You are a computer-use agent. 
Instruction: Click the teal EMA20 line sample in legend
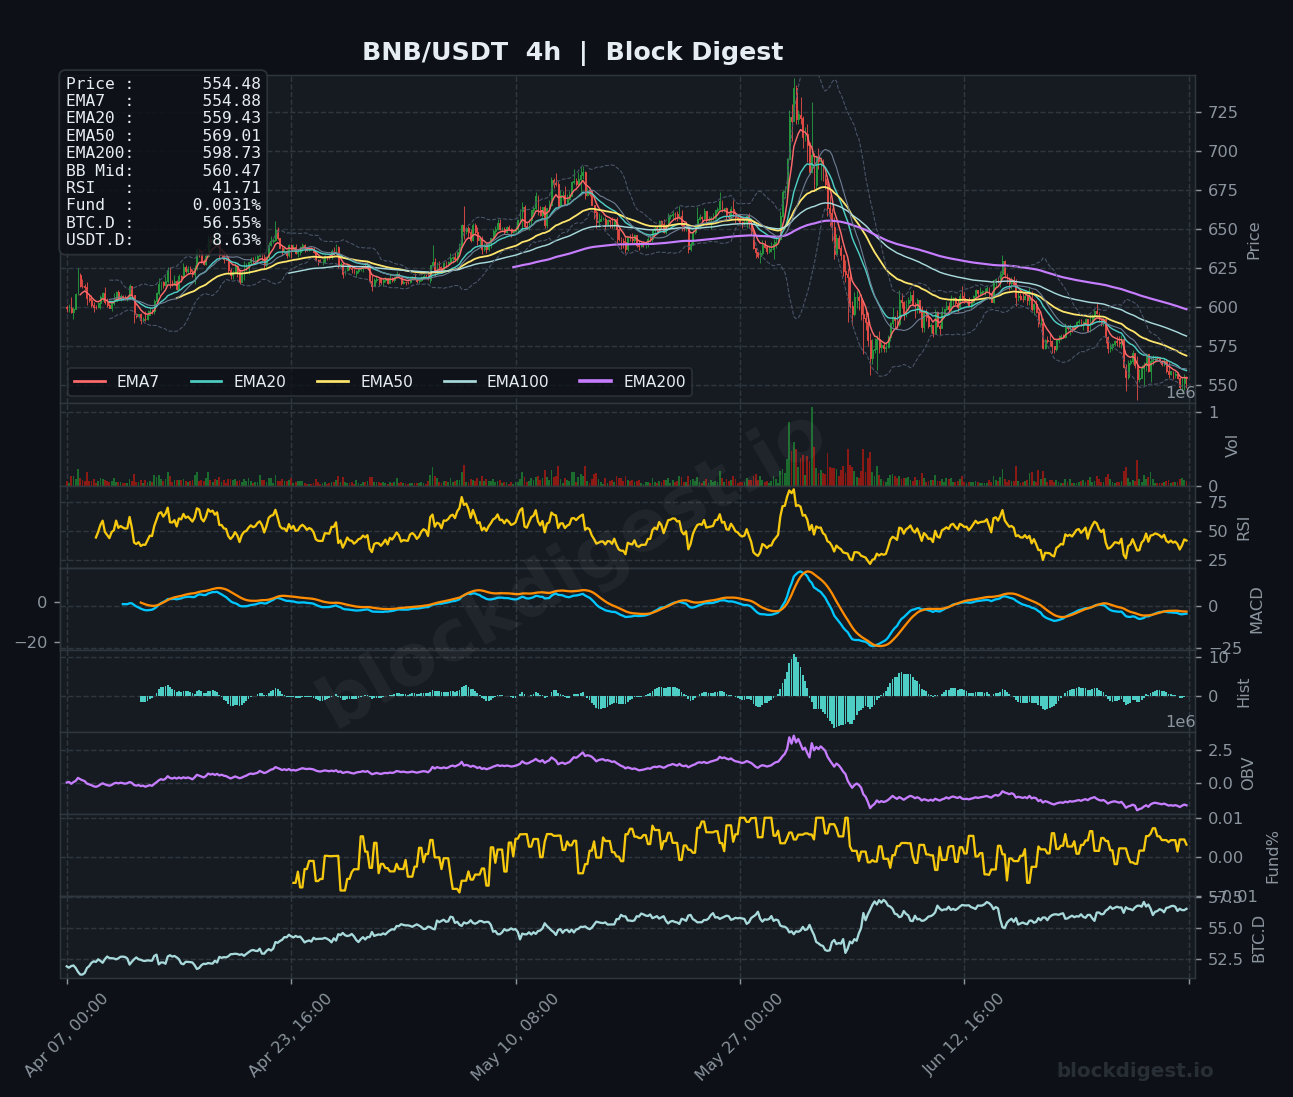pos(207,382)
